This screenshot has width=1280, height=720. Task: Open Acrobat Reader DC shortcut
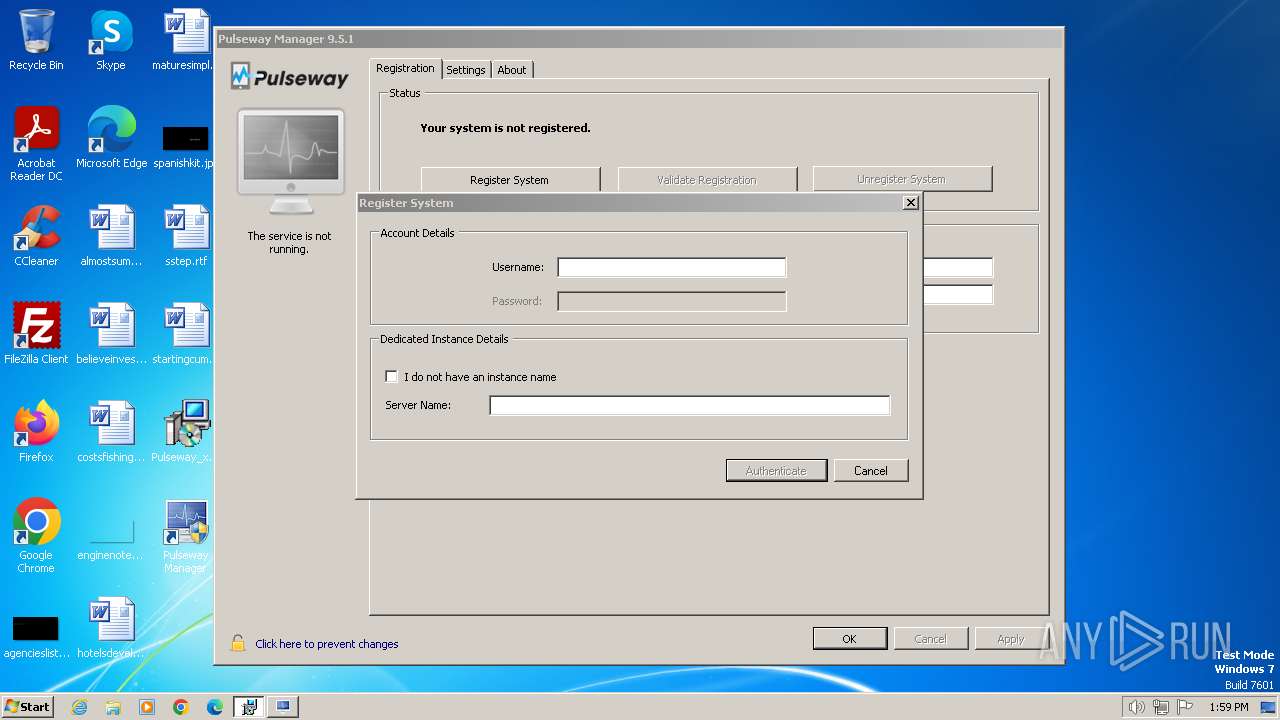coord(36,144)
